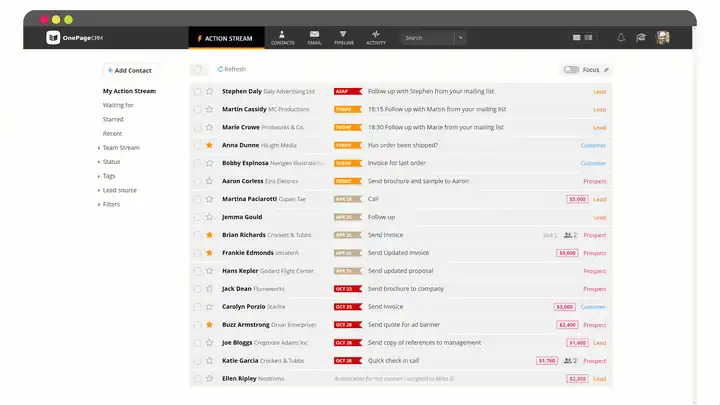Open Starred contacts list

point(113,119)
